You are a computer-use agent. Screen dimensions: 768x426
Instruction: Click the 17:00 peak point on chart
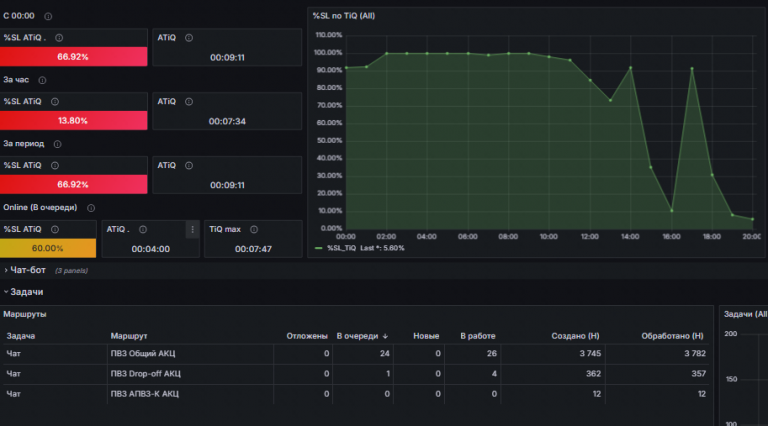point(692,69)
